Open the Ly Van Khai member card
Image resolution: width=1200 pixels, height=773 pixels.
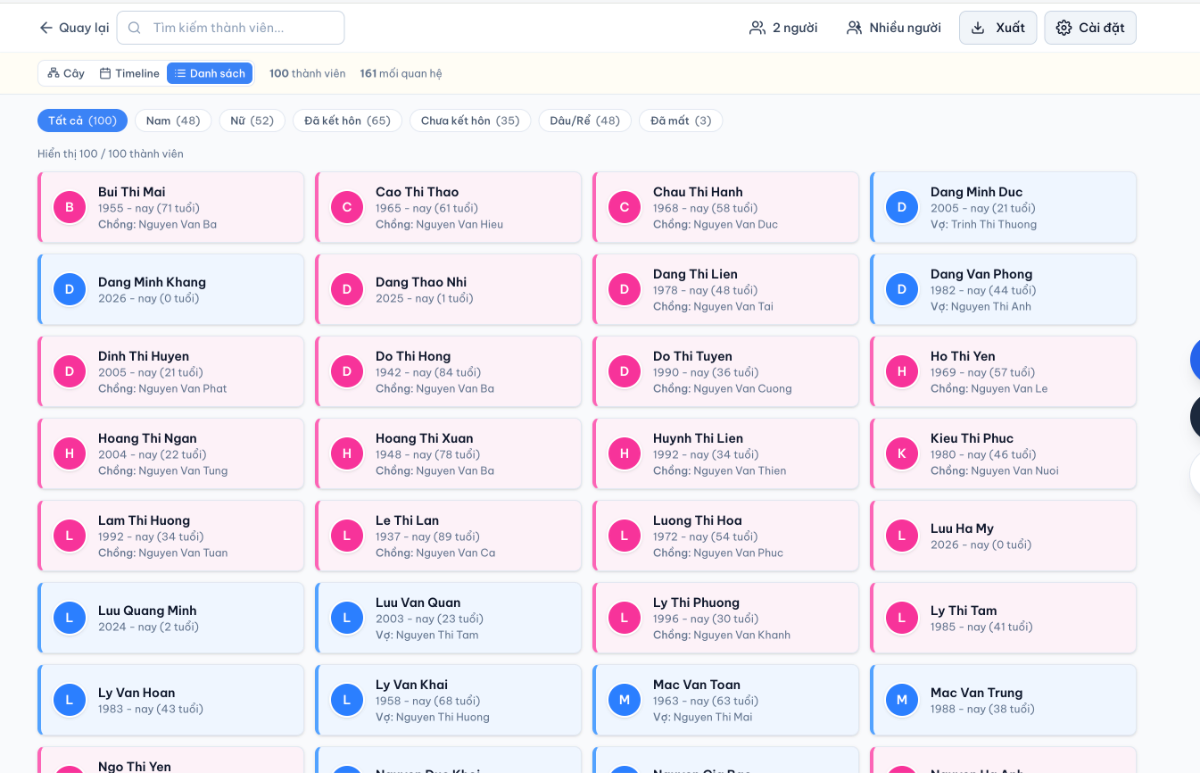click(x=448, y=700)
